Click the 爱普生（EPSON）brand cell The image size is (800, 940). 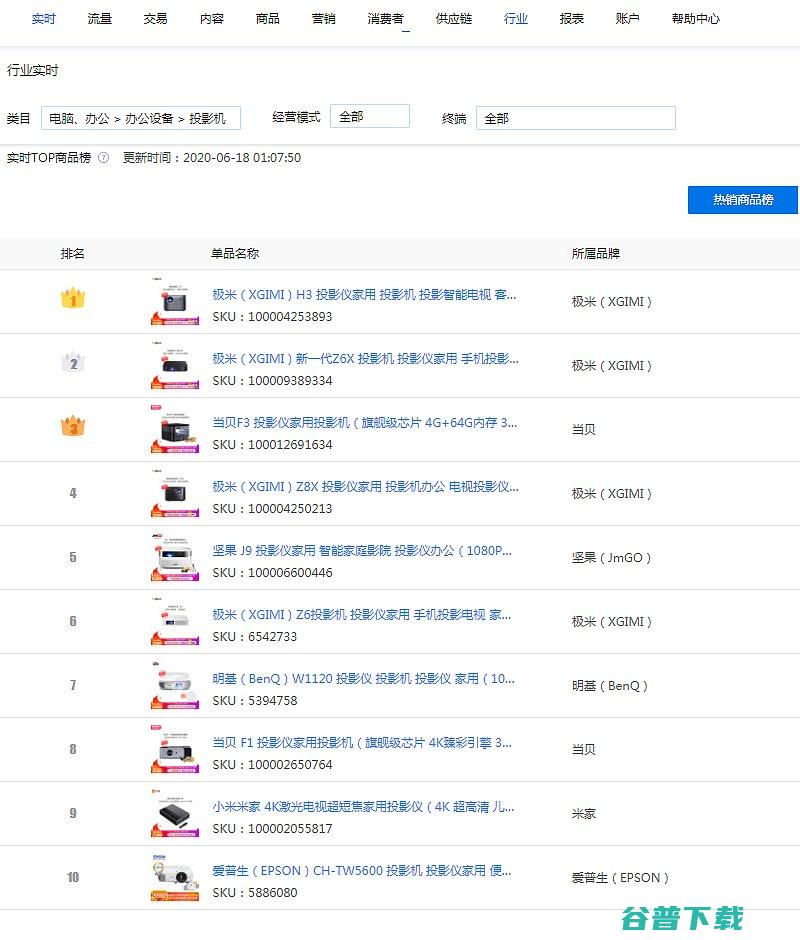(620, 878)
